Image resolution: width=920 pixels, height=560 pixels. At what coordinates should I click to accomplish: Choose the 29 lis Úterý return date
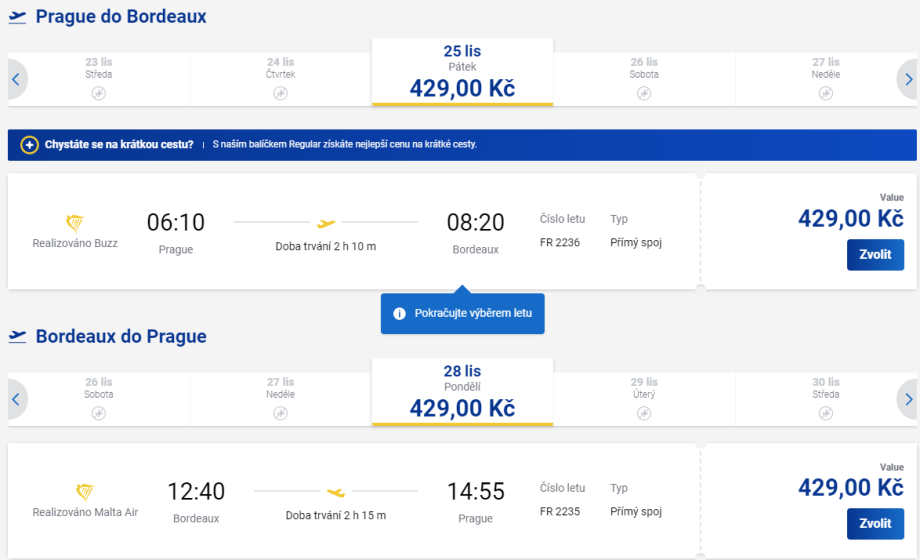[x=644, y=398]
